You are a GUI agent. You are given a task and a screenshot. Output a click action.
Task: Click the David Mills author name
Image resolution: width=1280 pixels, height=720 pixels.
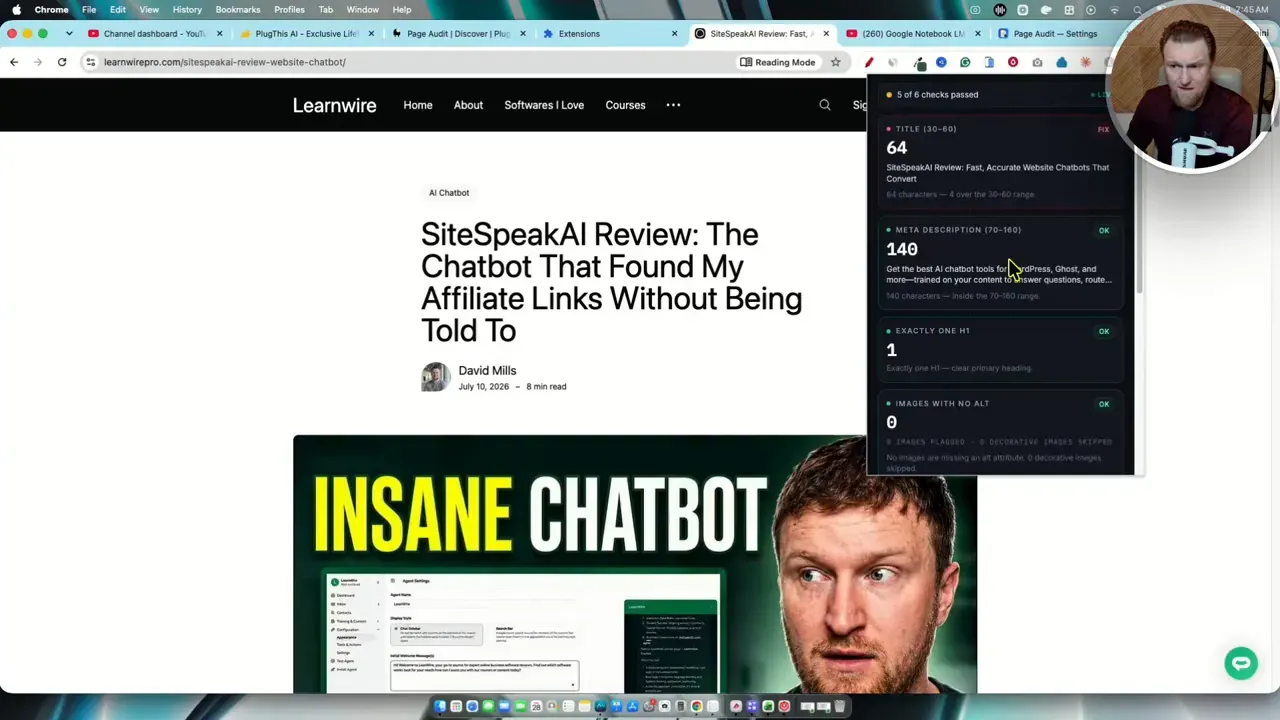point(487,371)
